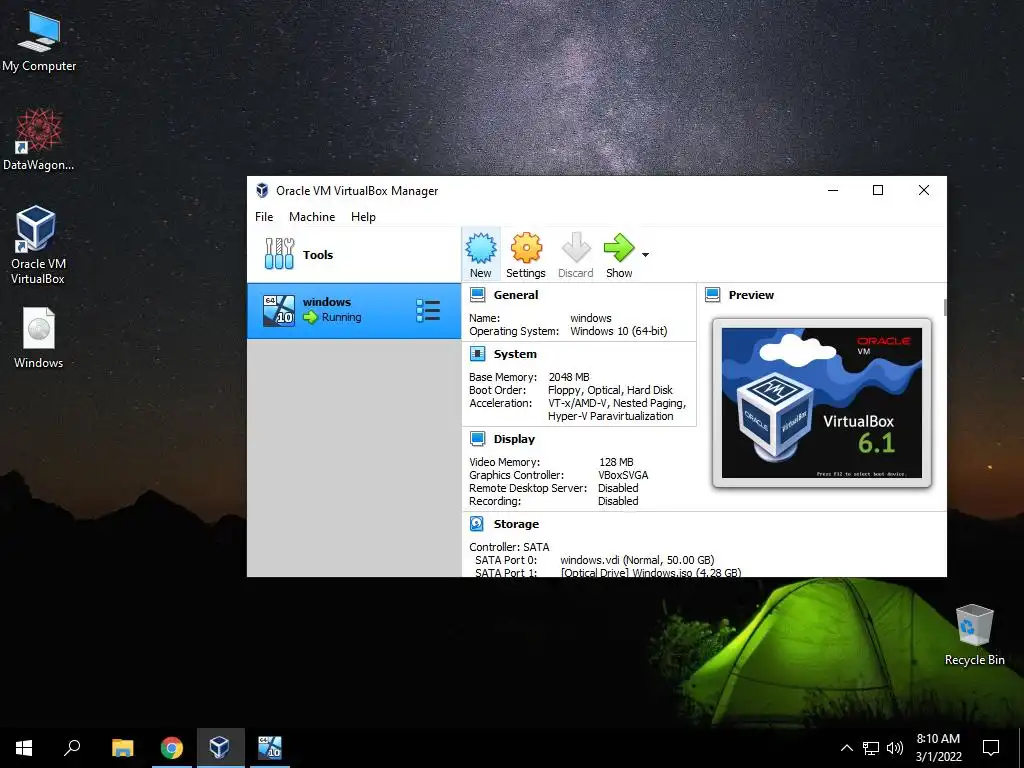Screen dimensions: 1024x768
Task: Click the VirtualBox Manager title bar logo
Action: point(262,190)
